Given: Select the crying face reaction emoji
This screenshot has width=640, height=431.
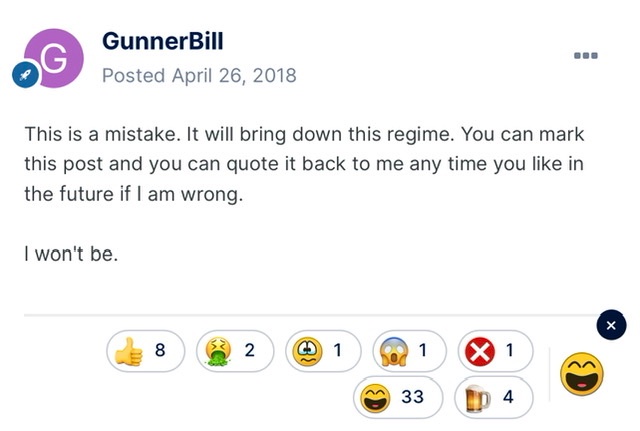Looking at the screenshot, I should [307, 351].
